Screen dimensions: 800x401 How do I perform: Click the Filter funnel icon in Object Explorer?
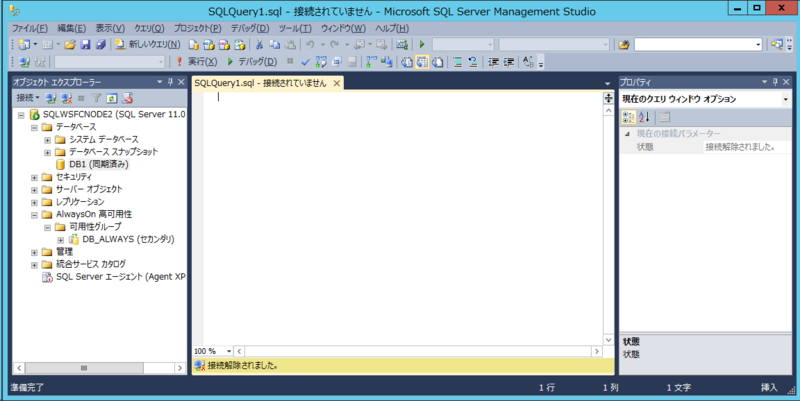[x=97, y=98]
